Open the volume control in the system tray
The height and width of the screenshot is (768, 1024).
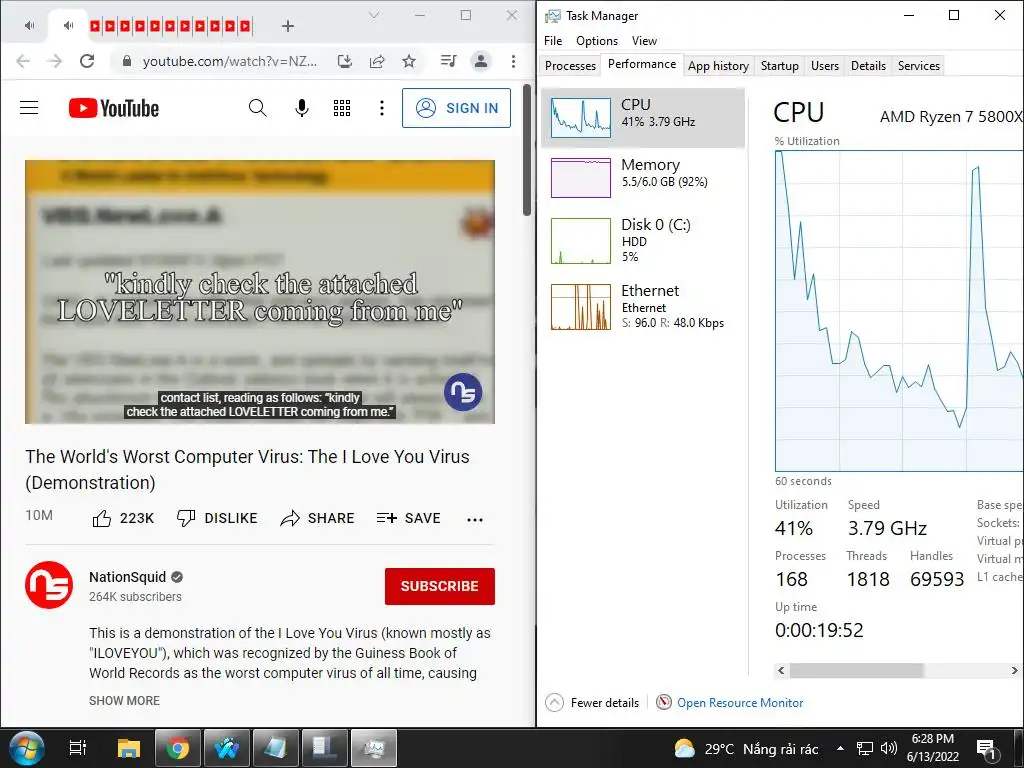pyautogui.click(x=889, y=748)
